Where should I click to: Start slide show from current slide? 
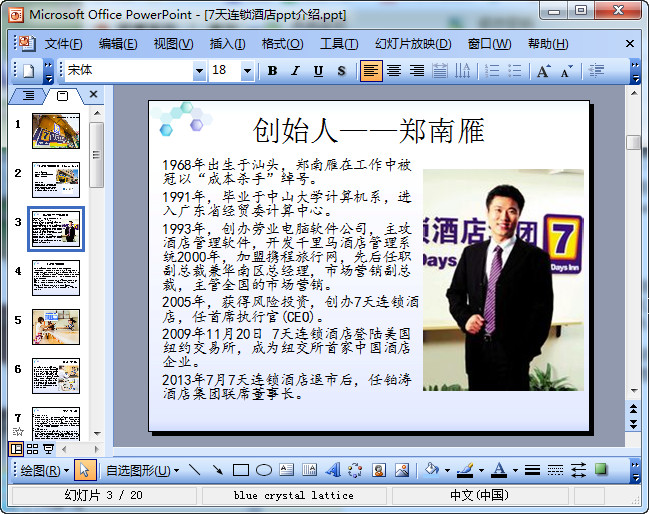[x=49, y=449]
